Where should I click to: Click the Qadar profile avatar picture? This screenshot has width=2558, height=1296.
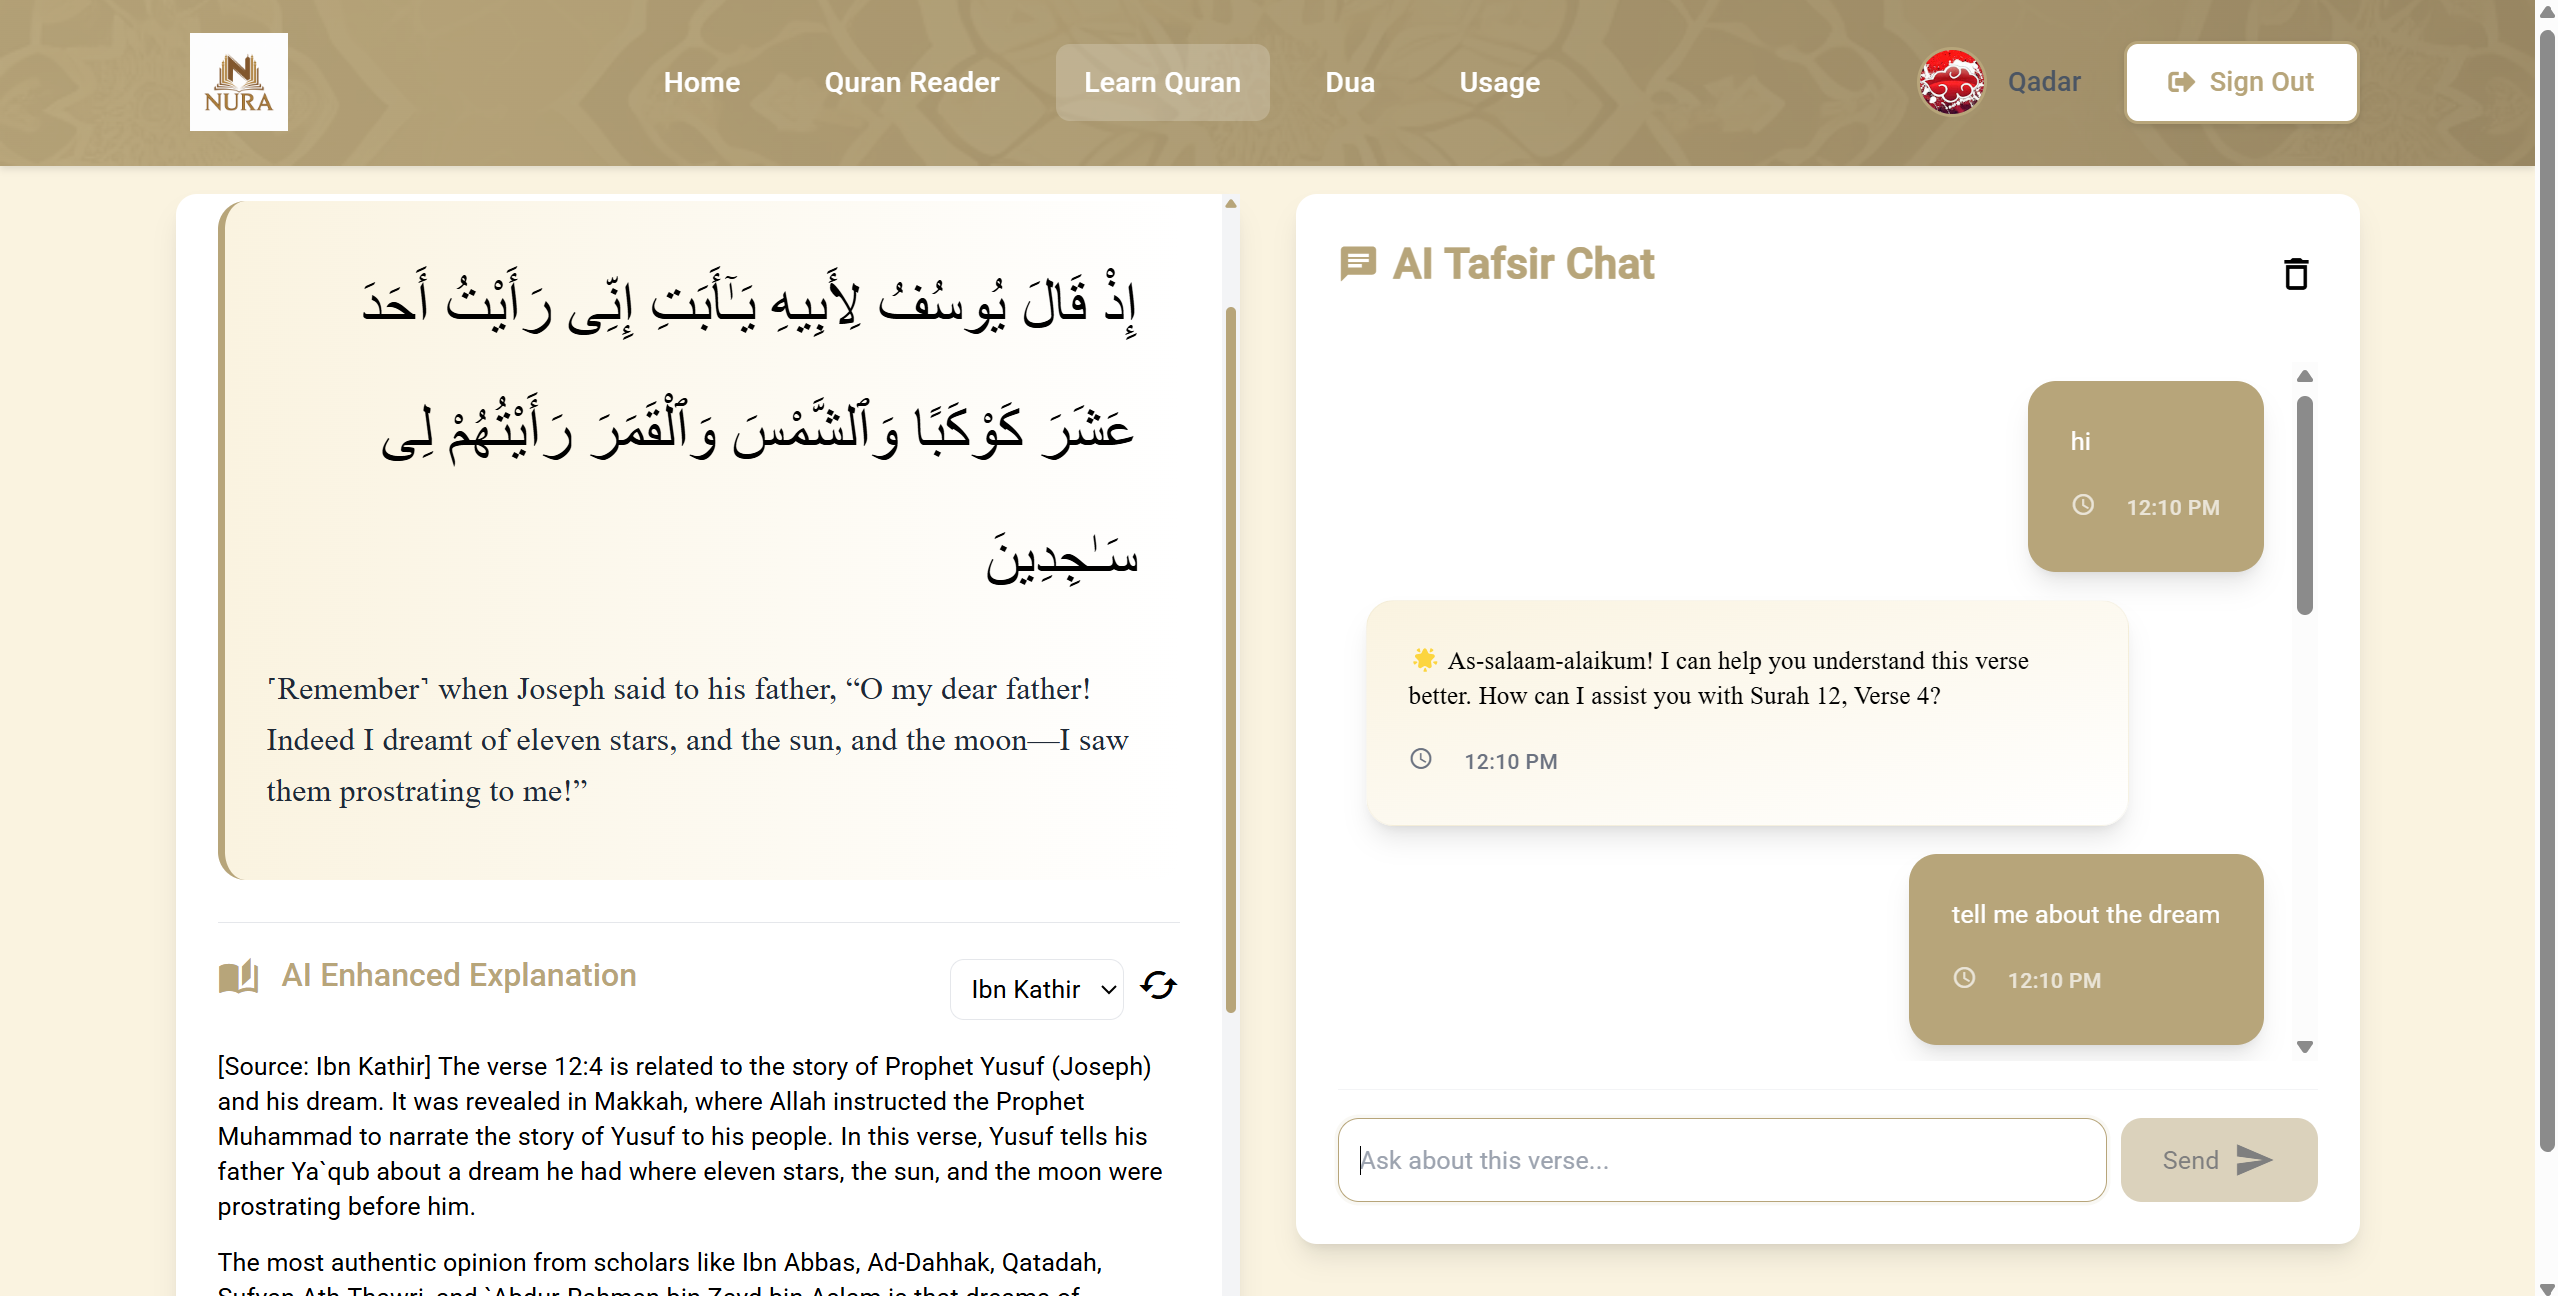1951,82
